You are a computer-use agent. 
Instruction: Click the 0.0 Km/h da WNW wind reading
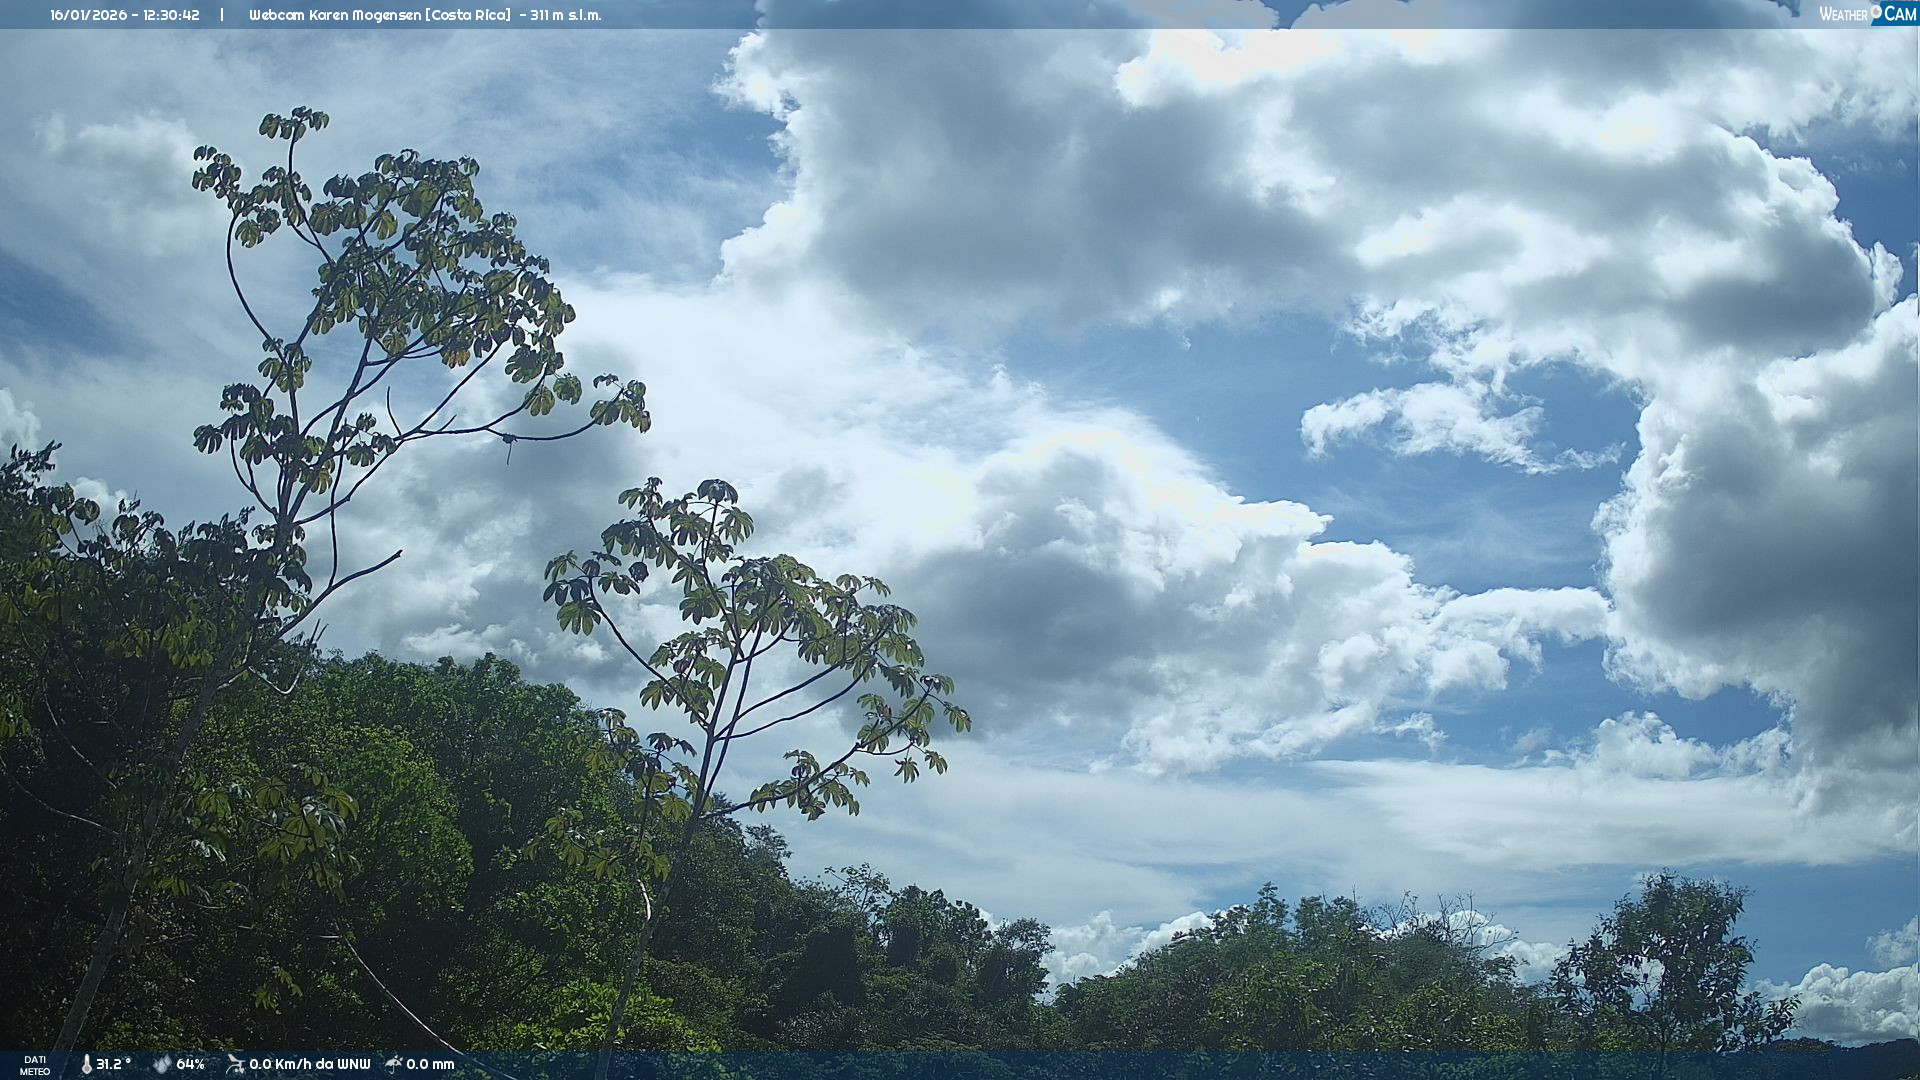(309, 1065)
